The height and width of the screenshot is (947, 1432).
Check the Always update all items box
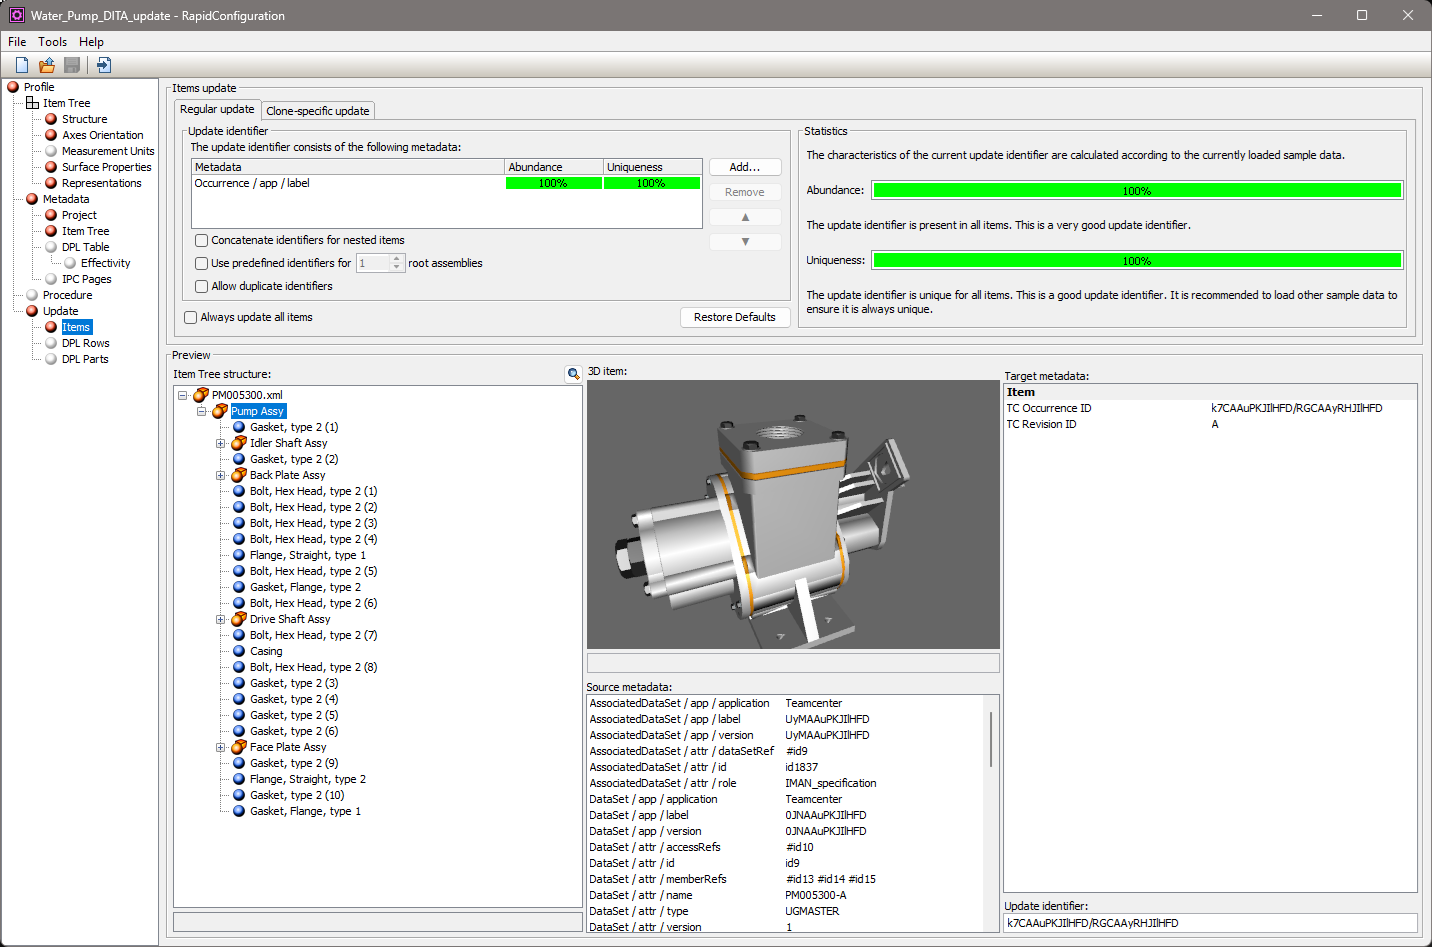(191, 317)
